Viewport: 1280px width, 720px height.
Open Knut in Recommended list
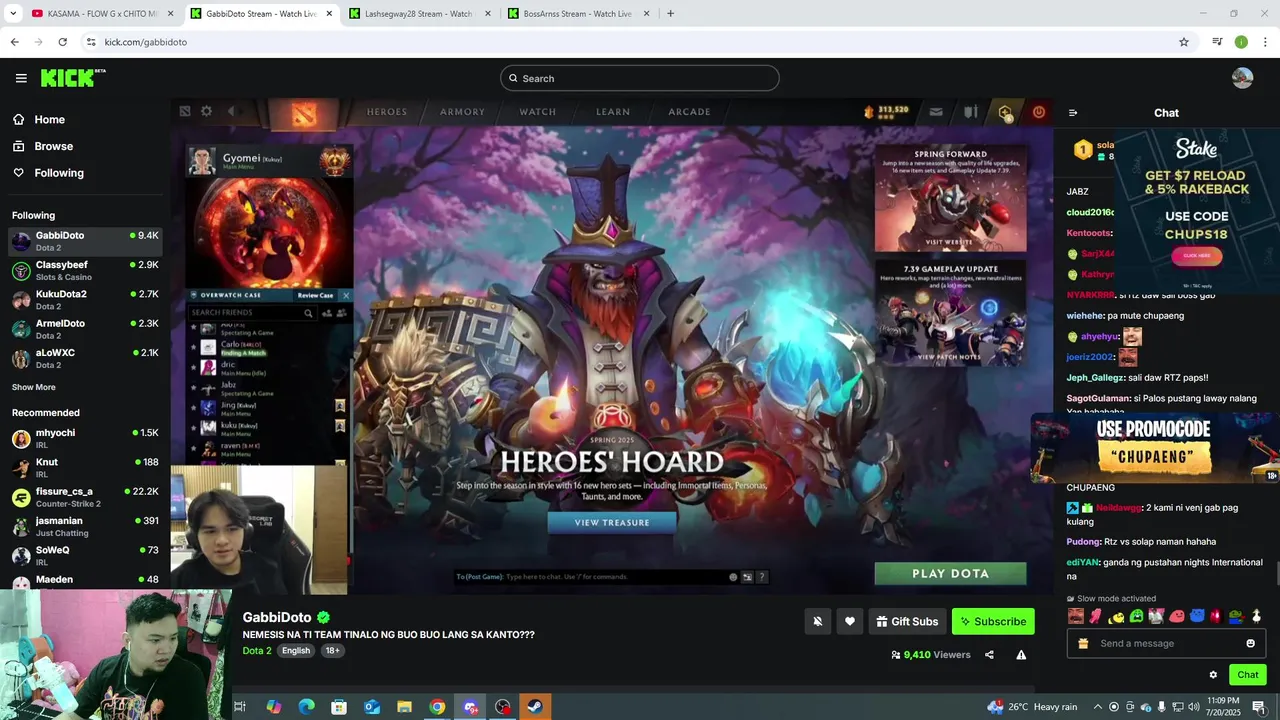(x=85, y=467)
